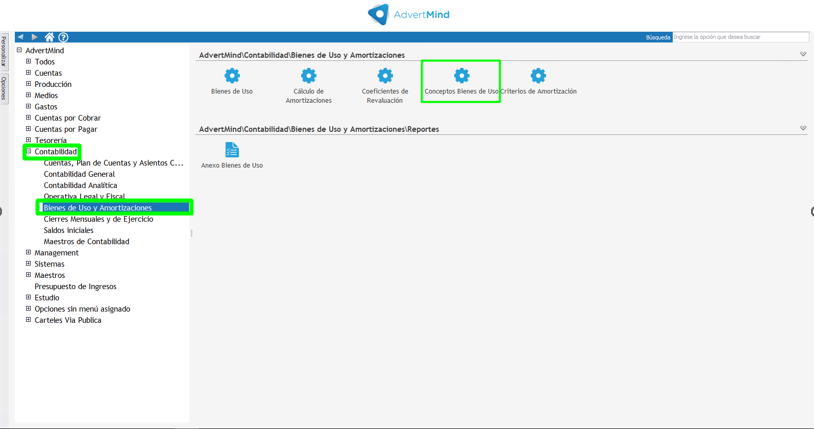Click the Sistemas tree label
Screen dimensions: 814x429
[x=49, y=264]
